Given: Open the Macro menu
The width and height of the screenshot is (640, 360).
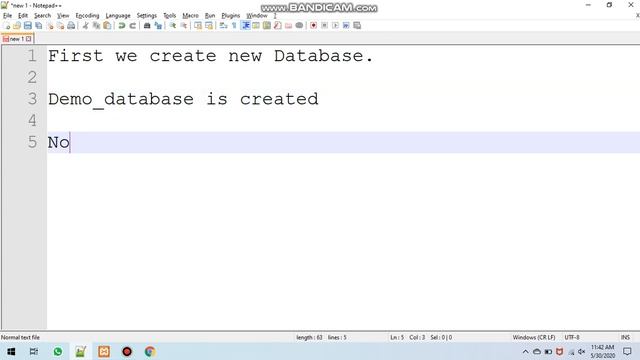Looking at the screenshot, I should coord(190,16).
